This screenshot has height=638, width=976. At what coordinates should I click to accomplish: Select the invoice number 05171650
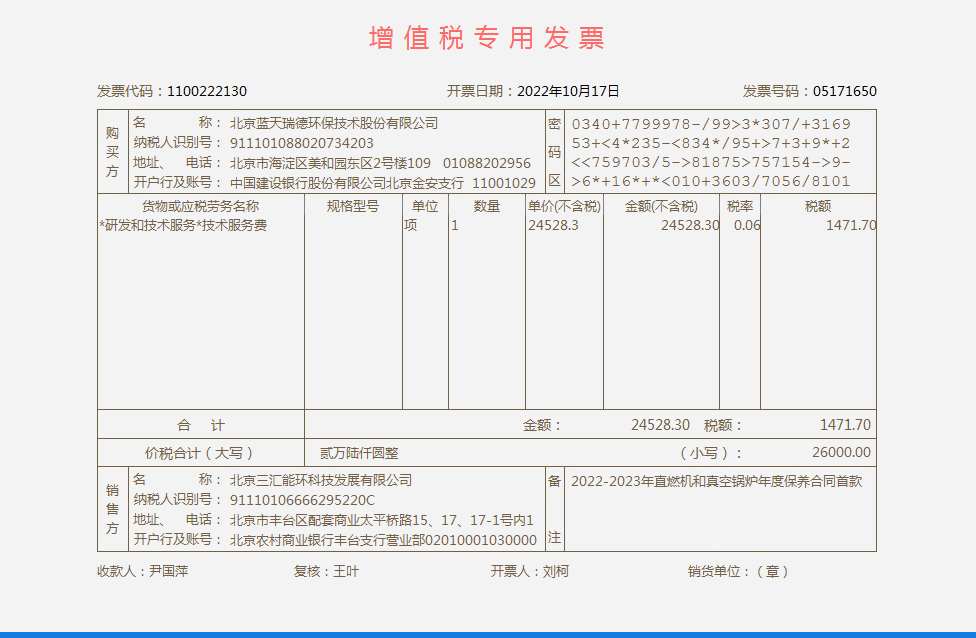pos(844,91)
